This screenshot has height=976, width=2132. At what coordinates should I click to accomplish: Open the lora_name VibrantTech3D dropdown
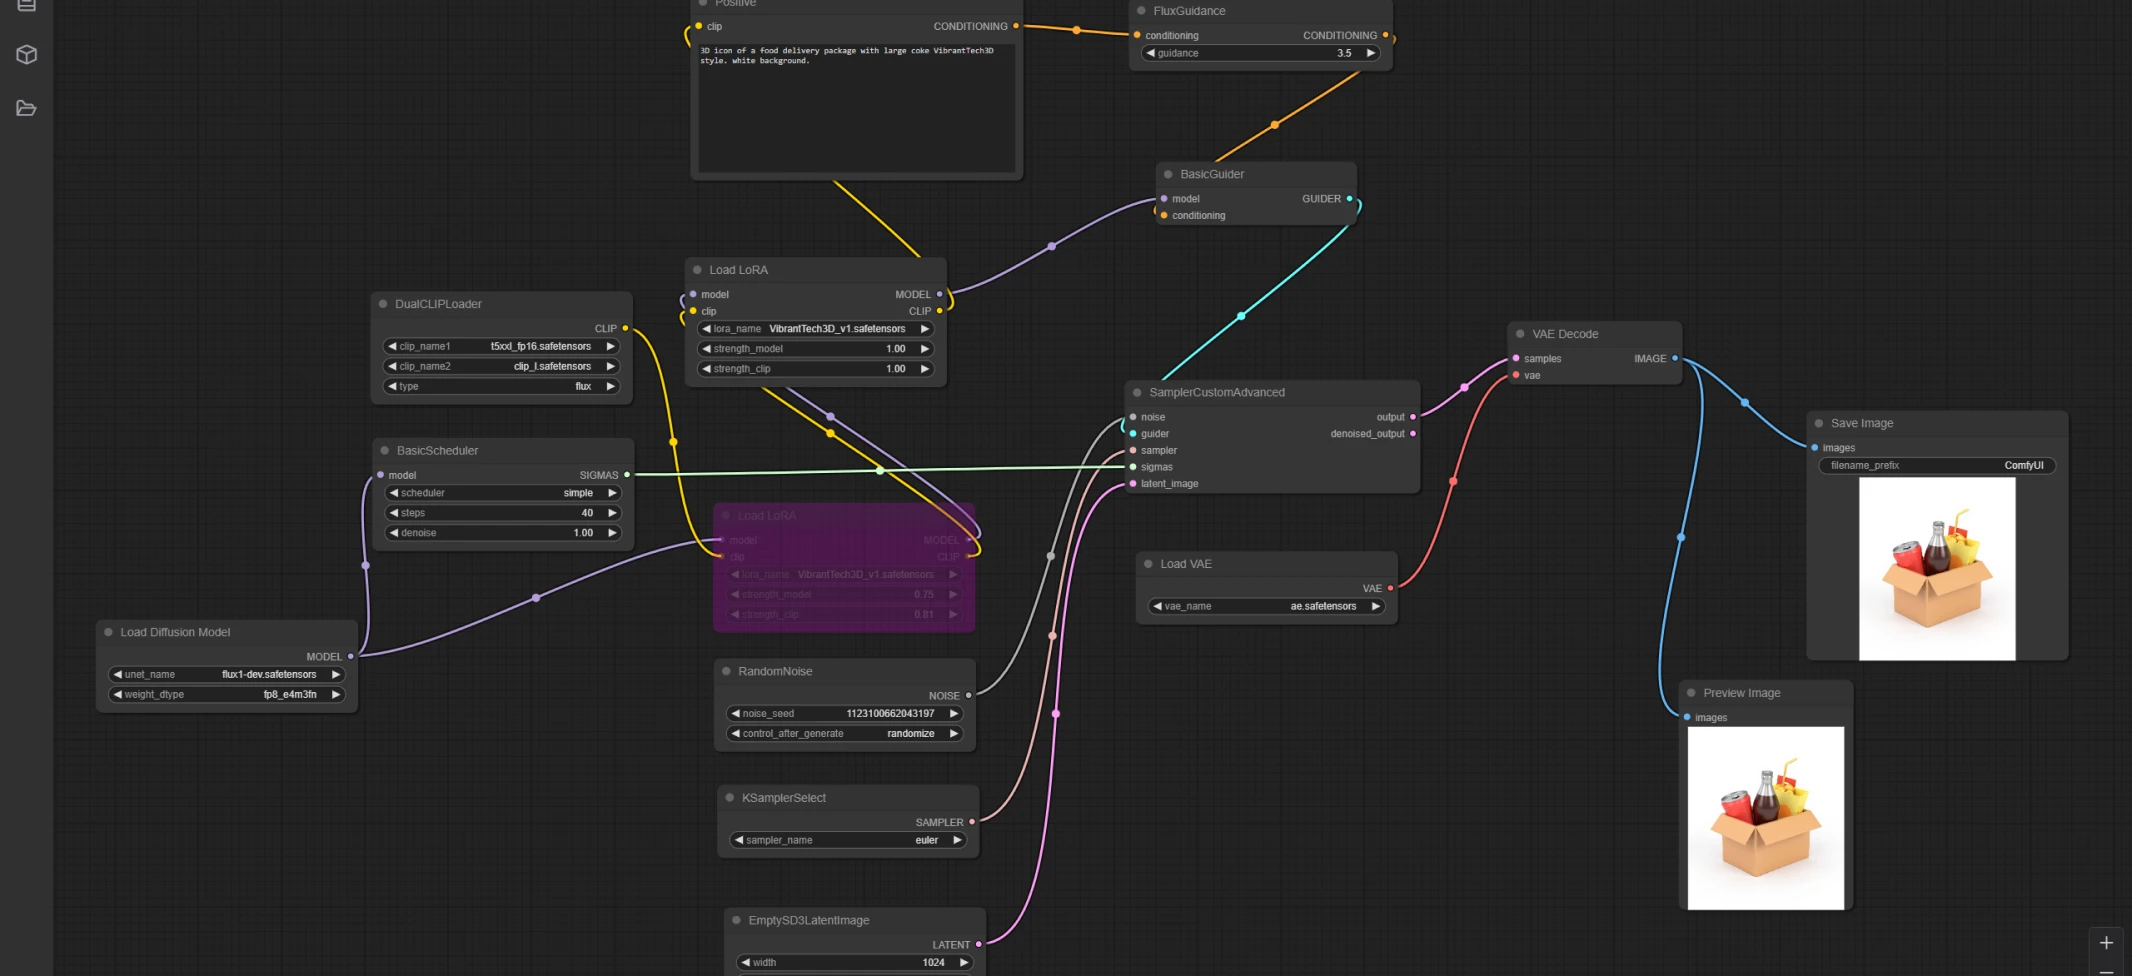tap(815, 329)
